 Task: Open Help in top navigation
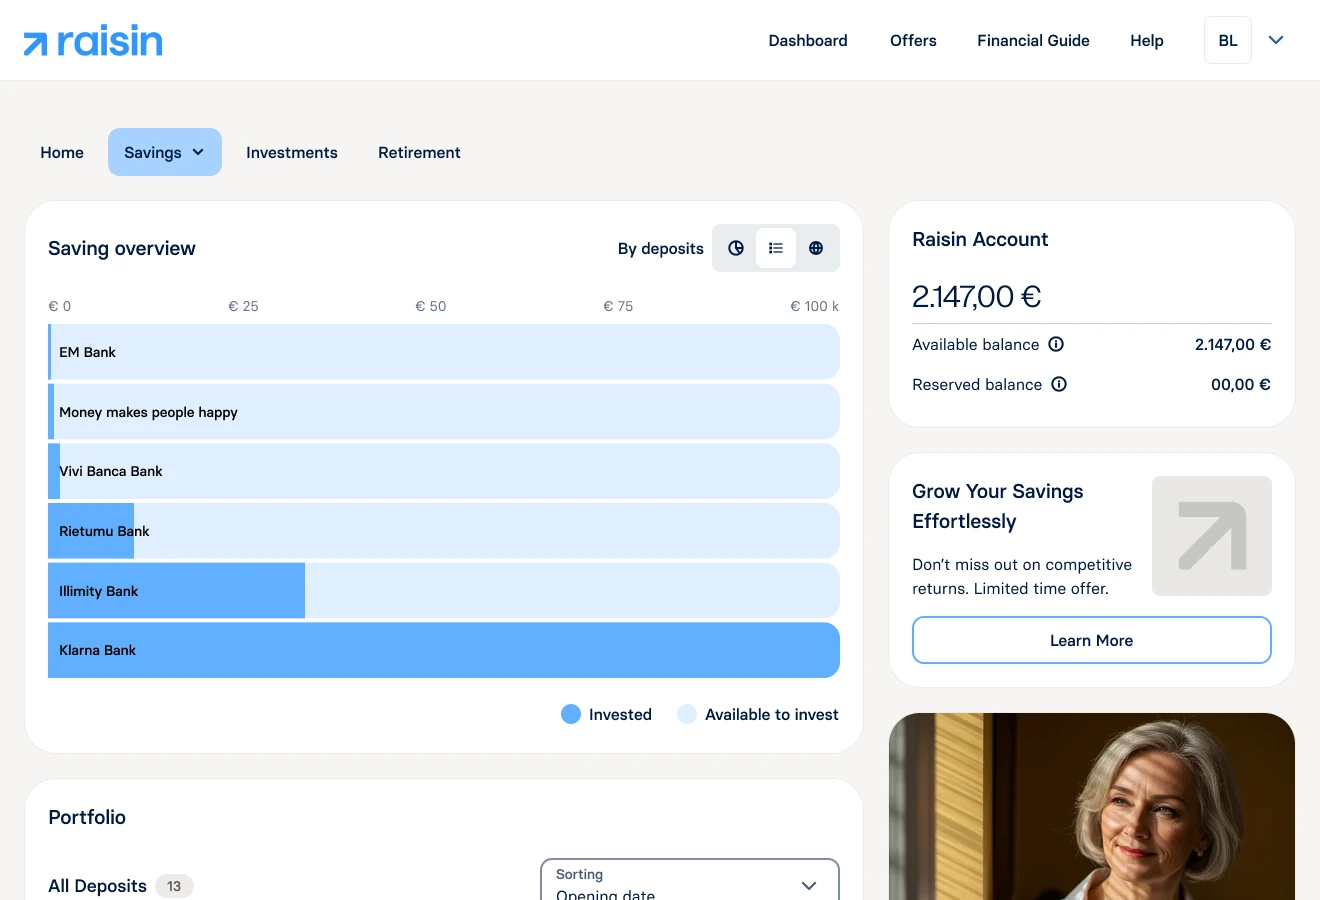pyautogui.click(x=1147, y=40)
